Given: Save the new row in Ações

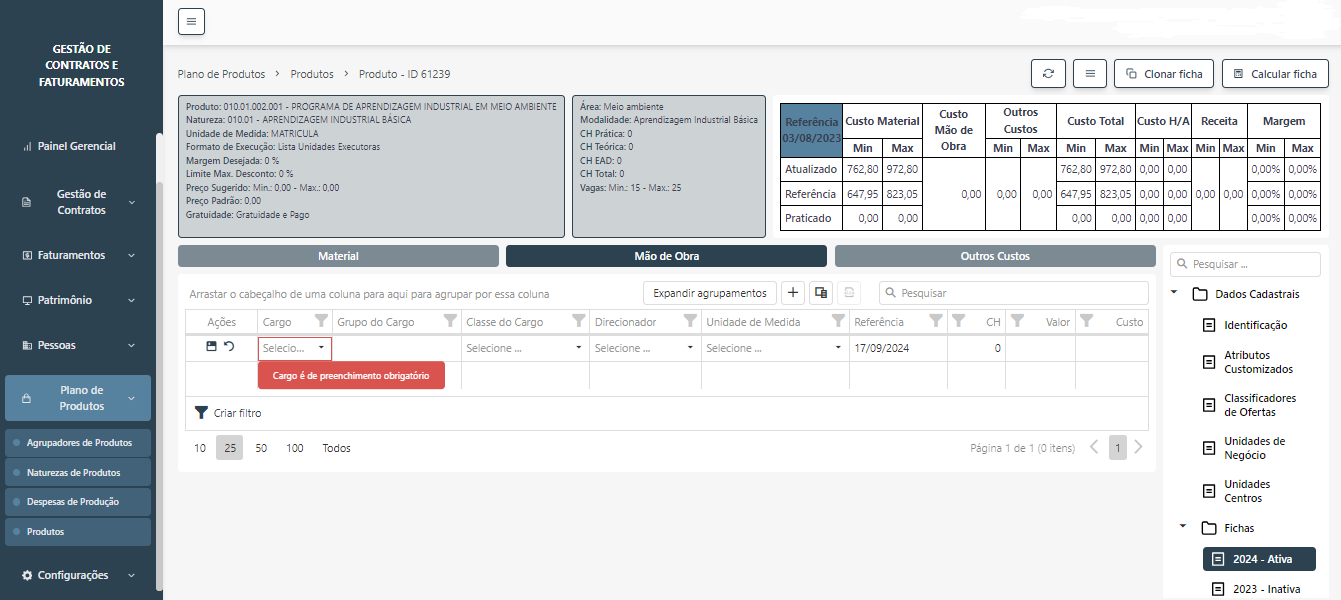Looking at the screenshot, I should tap(211, 346).
